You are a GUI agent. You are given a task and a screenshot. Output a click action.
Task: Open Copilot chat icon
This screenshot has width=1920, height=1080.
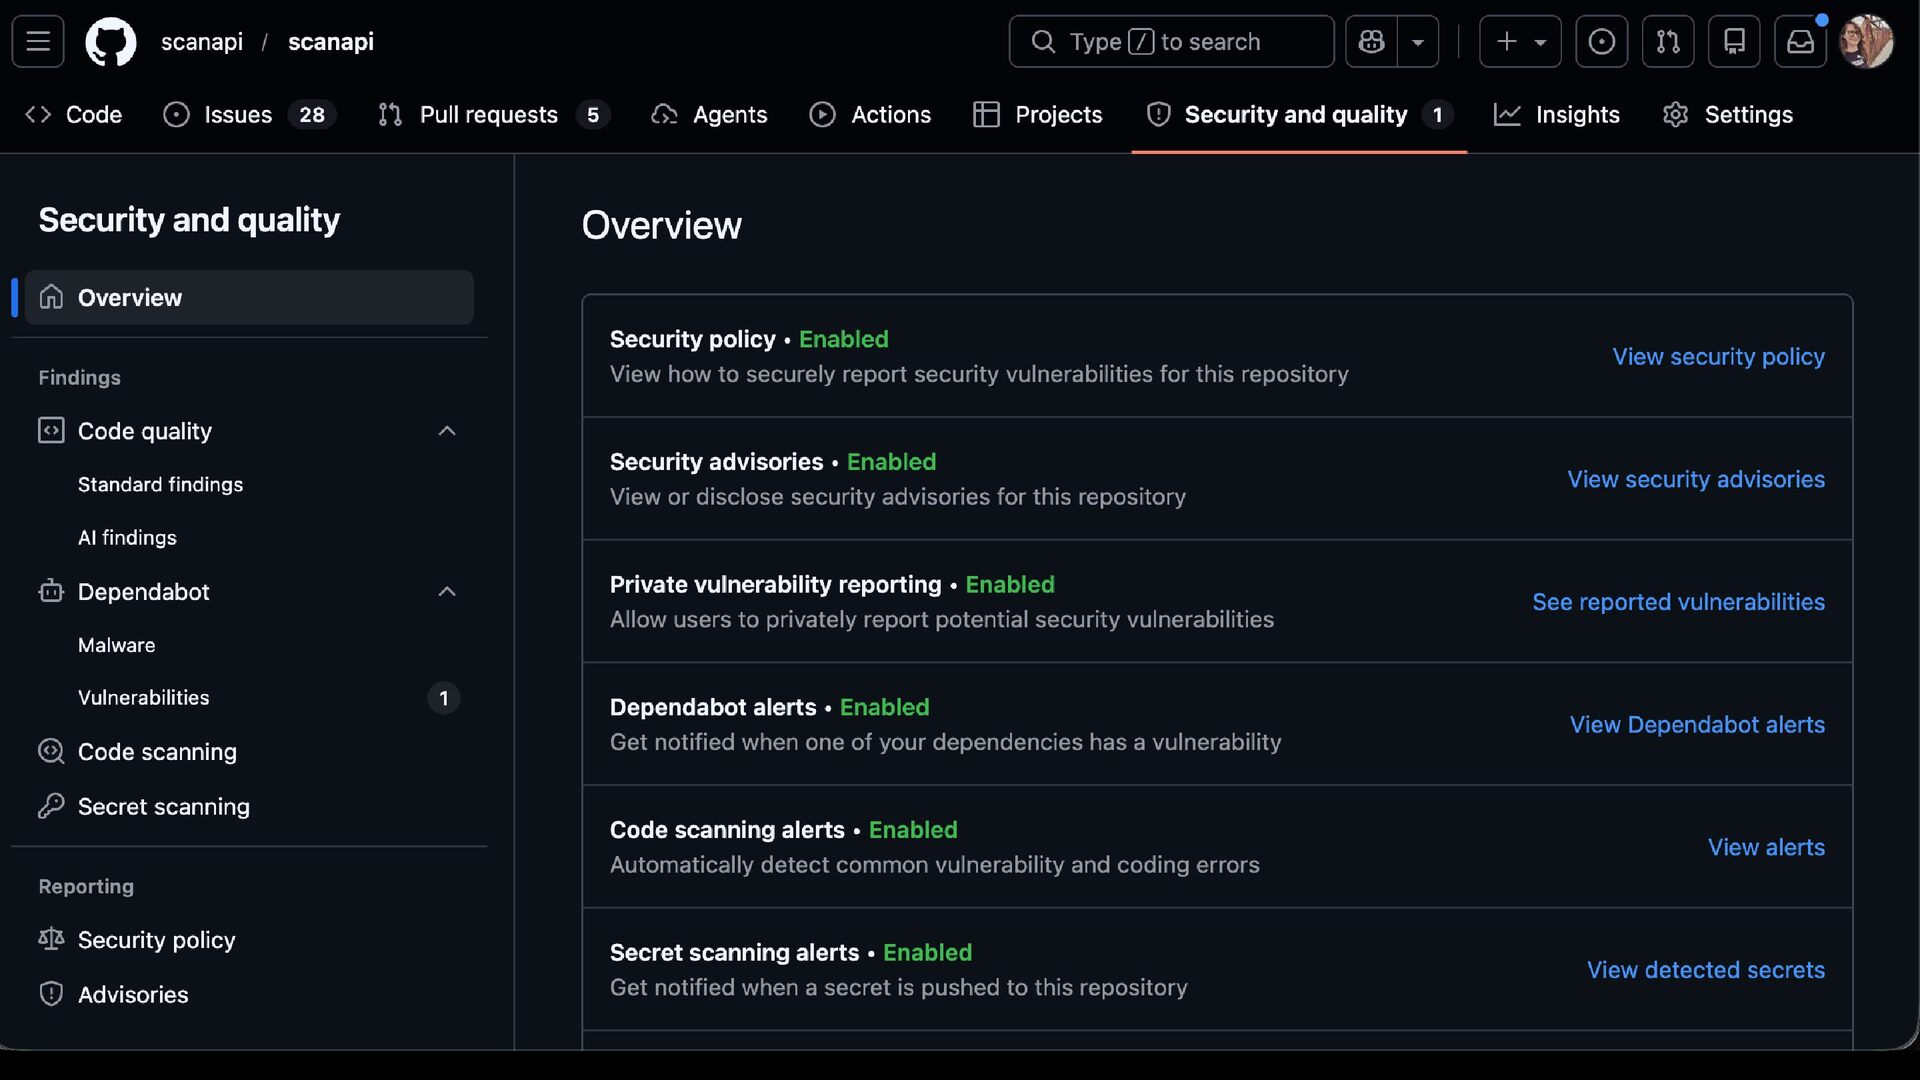[x=1371, y=41]
